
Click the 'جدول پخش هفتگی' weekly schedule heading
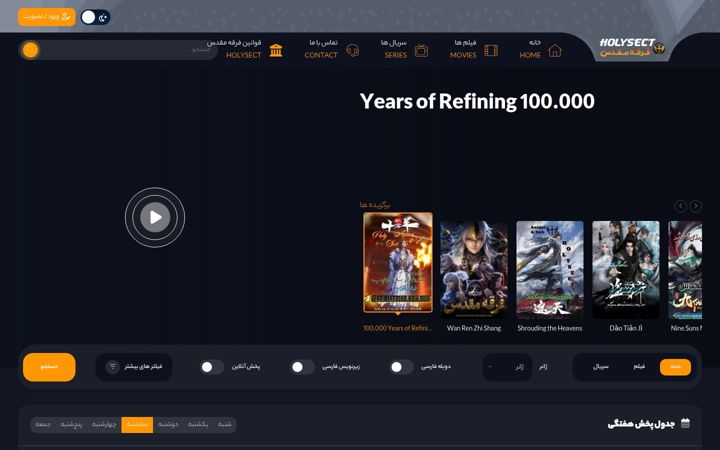coord(641,423)
